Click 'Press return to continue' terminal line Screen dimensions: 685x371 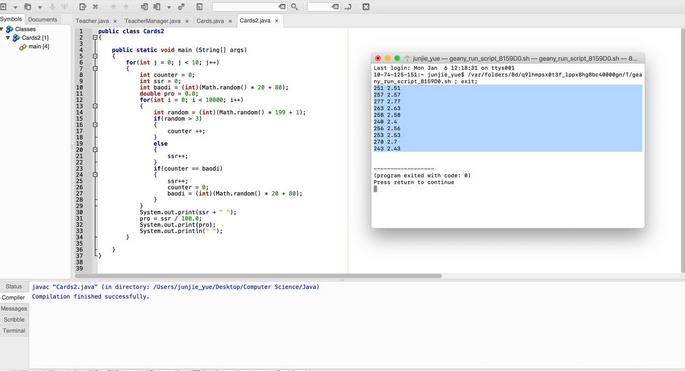click(x=414, y=182)
